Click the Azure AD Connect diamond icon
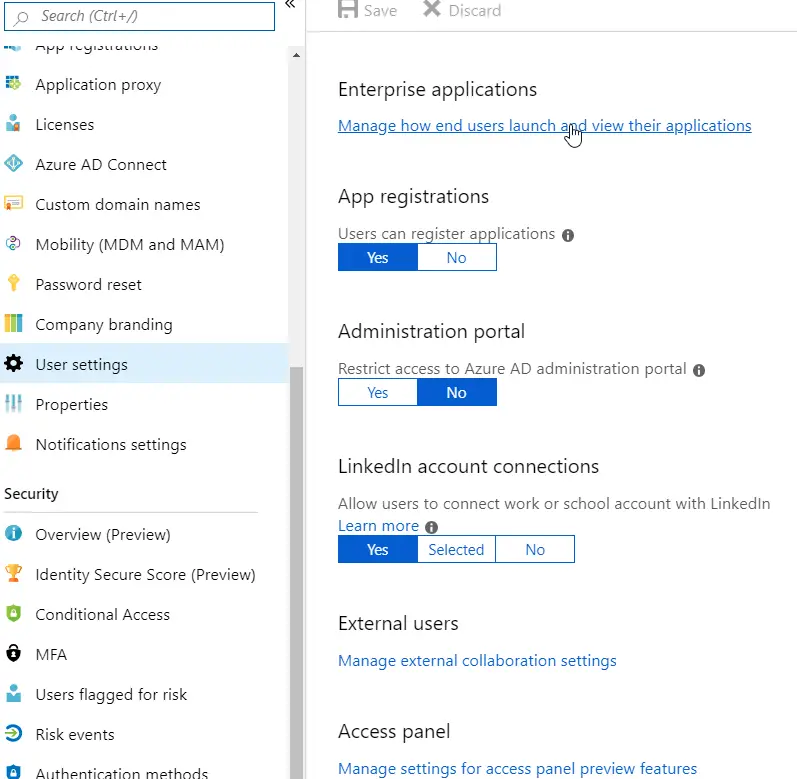This screenshot has height=779, width=797. click(13, 165)
